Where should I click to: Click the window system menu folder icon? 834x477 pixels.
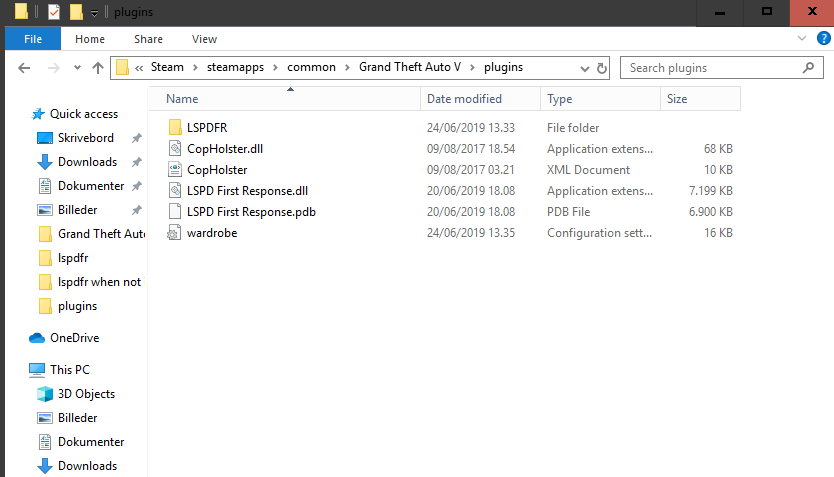(x=21, y=11)
